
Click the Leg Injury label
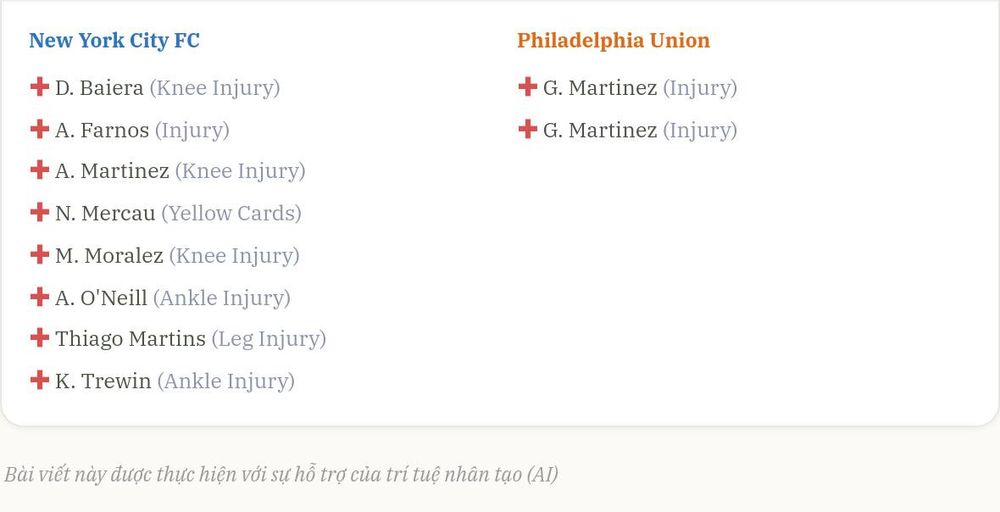[268, 339]
